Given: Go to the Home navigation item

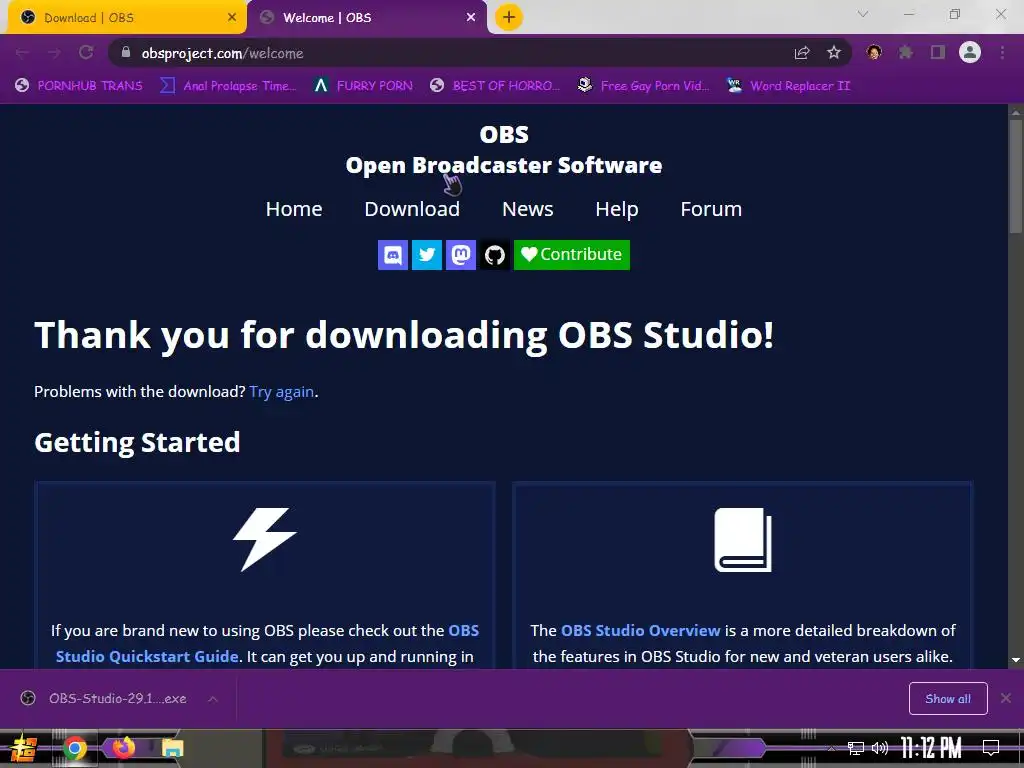Looking at the screenshot, I should tap(294, 209).
